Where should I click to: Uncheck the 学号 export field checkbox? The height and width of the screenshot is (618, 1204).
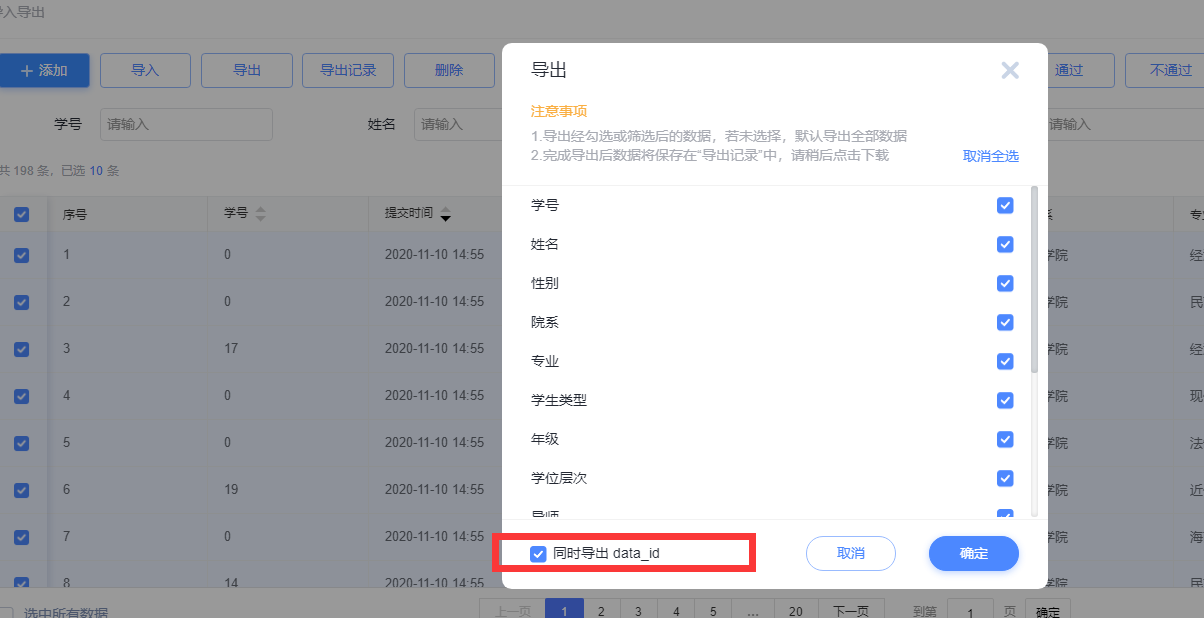coord(1005,205)
